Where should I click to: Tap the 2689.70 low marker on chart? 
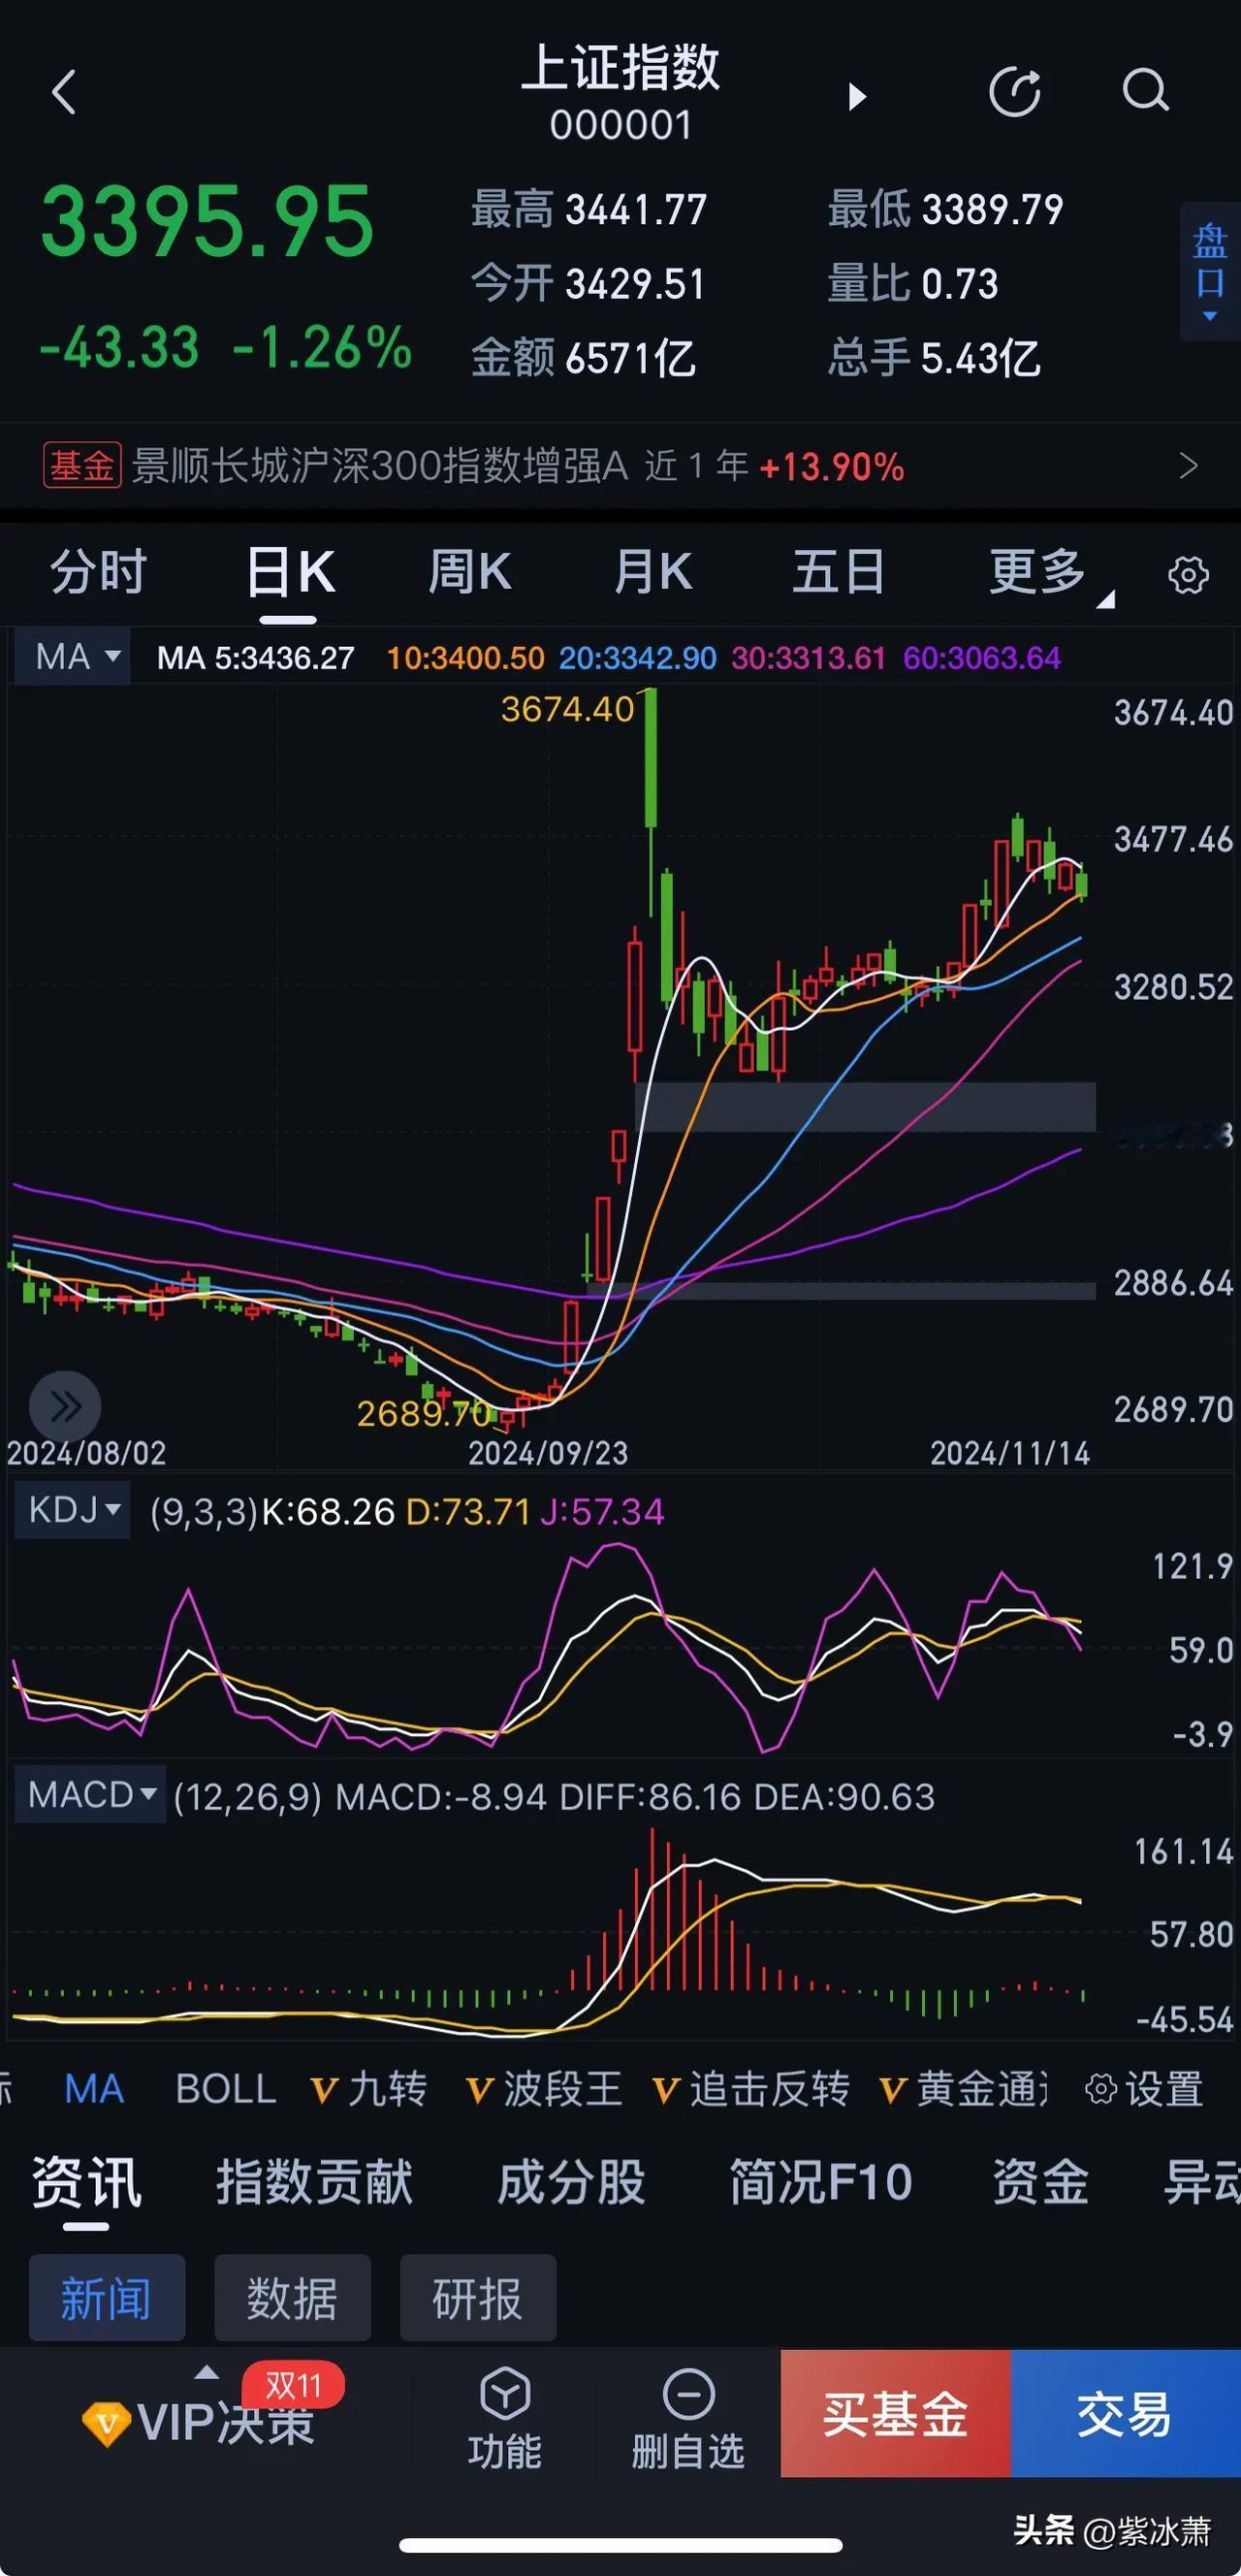point(424,1413)
